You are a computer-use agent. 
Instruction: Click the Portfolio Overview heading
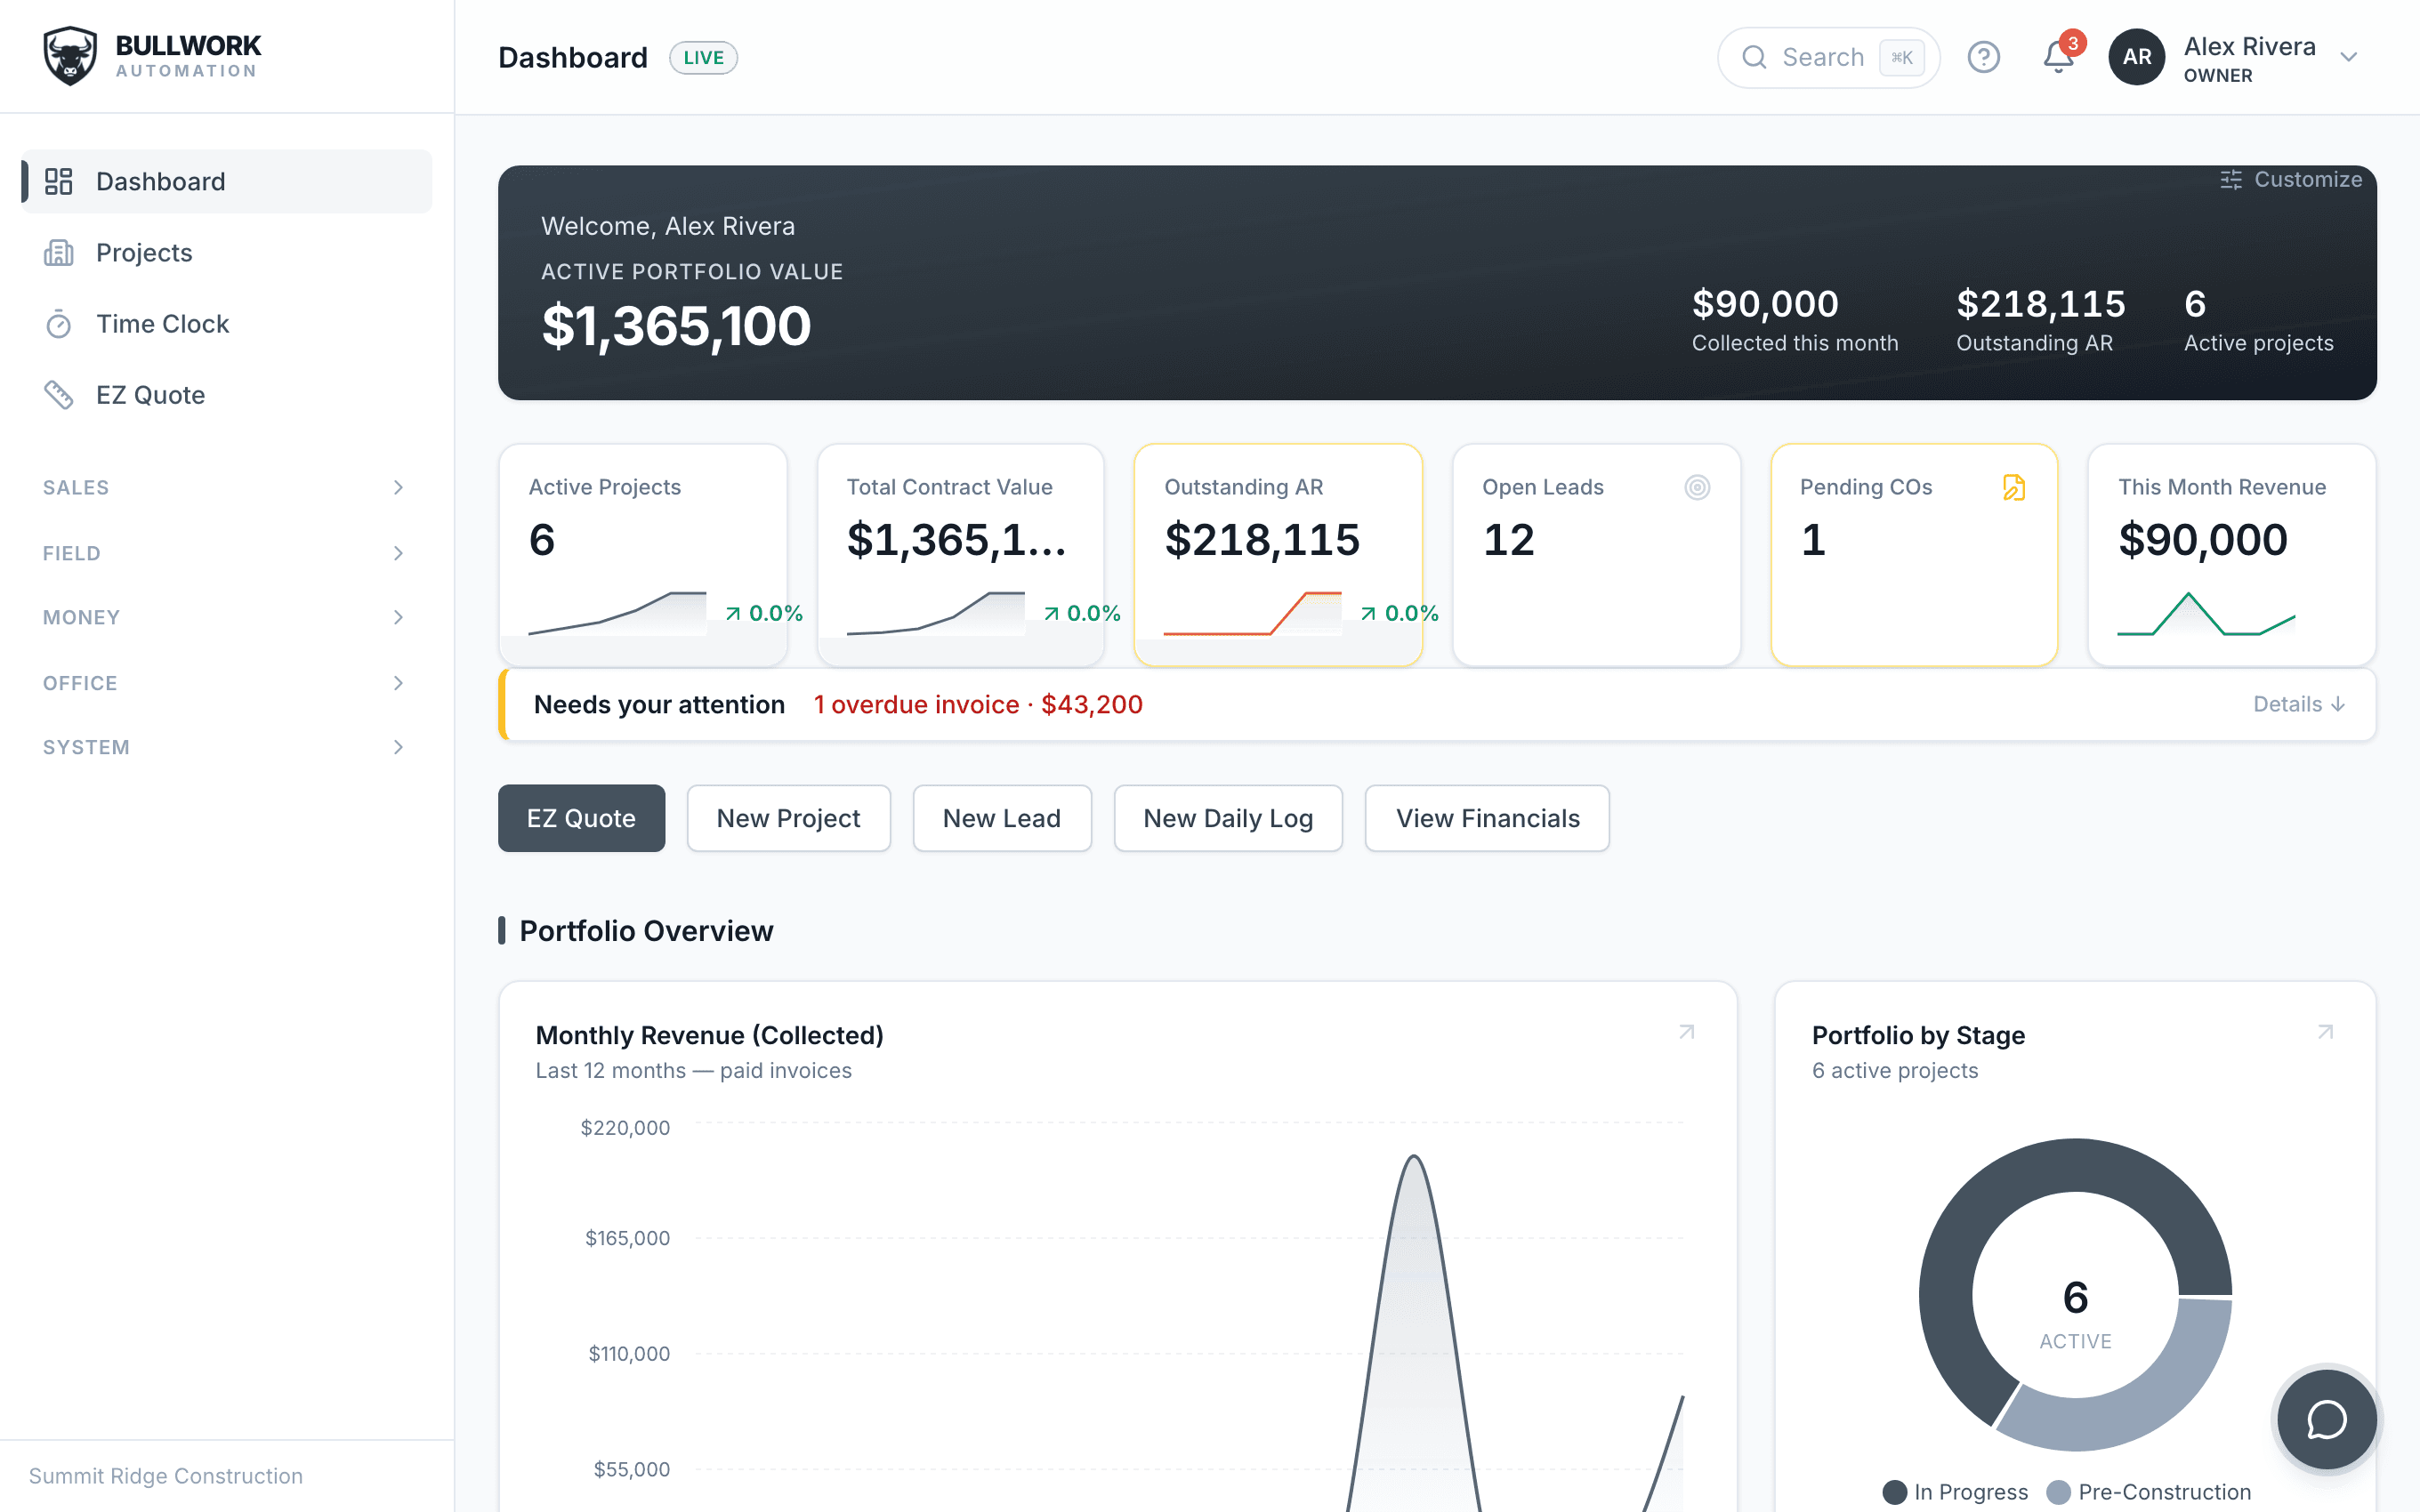(x=646, y=931)
